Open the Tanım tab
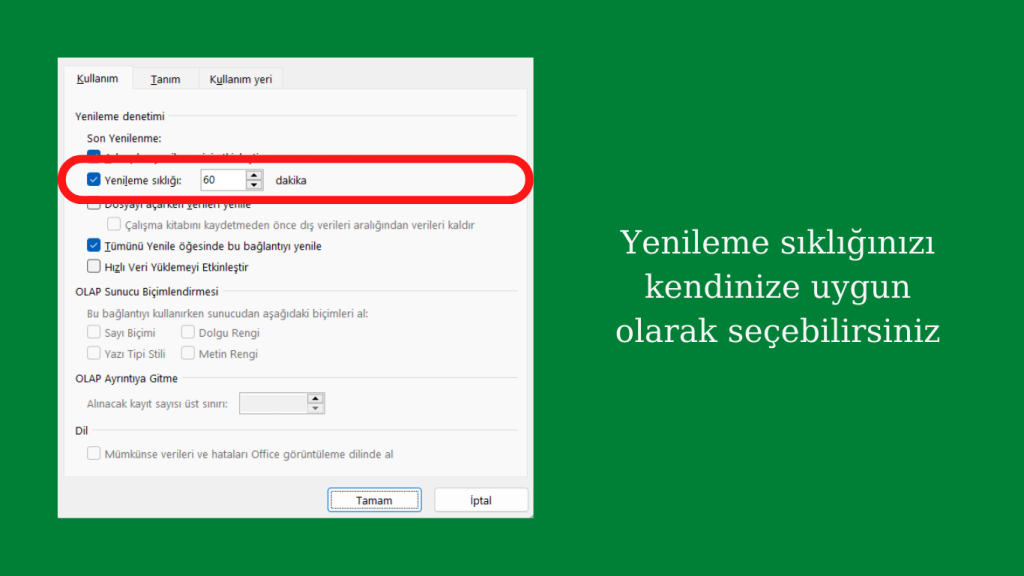Image resolution: width=1024 pixels, height=576 pixels. click(165, 80)
